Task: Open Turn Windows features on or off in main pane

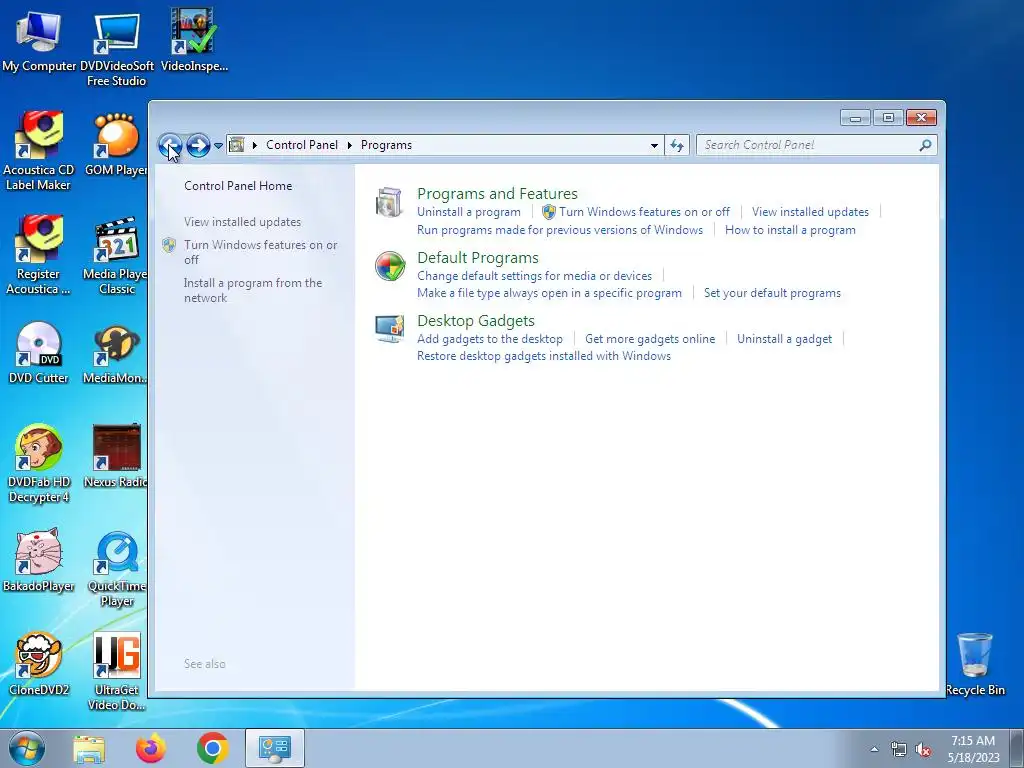Action: [x=645, y=212]
